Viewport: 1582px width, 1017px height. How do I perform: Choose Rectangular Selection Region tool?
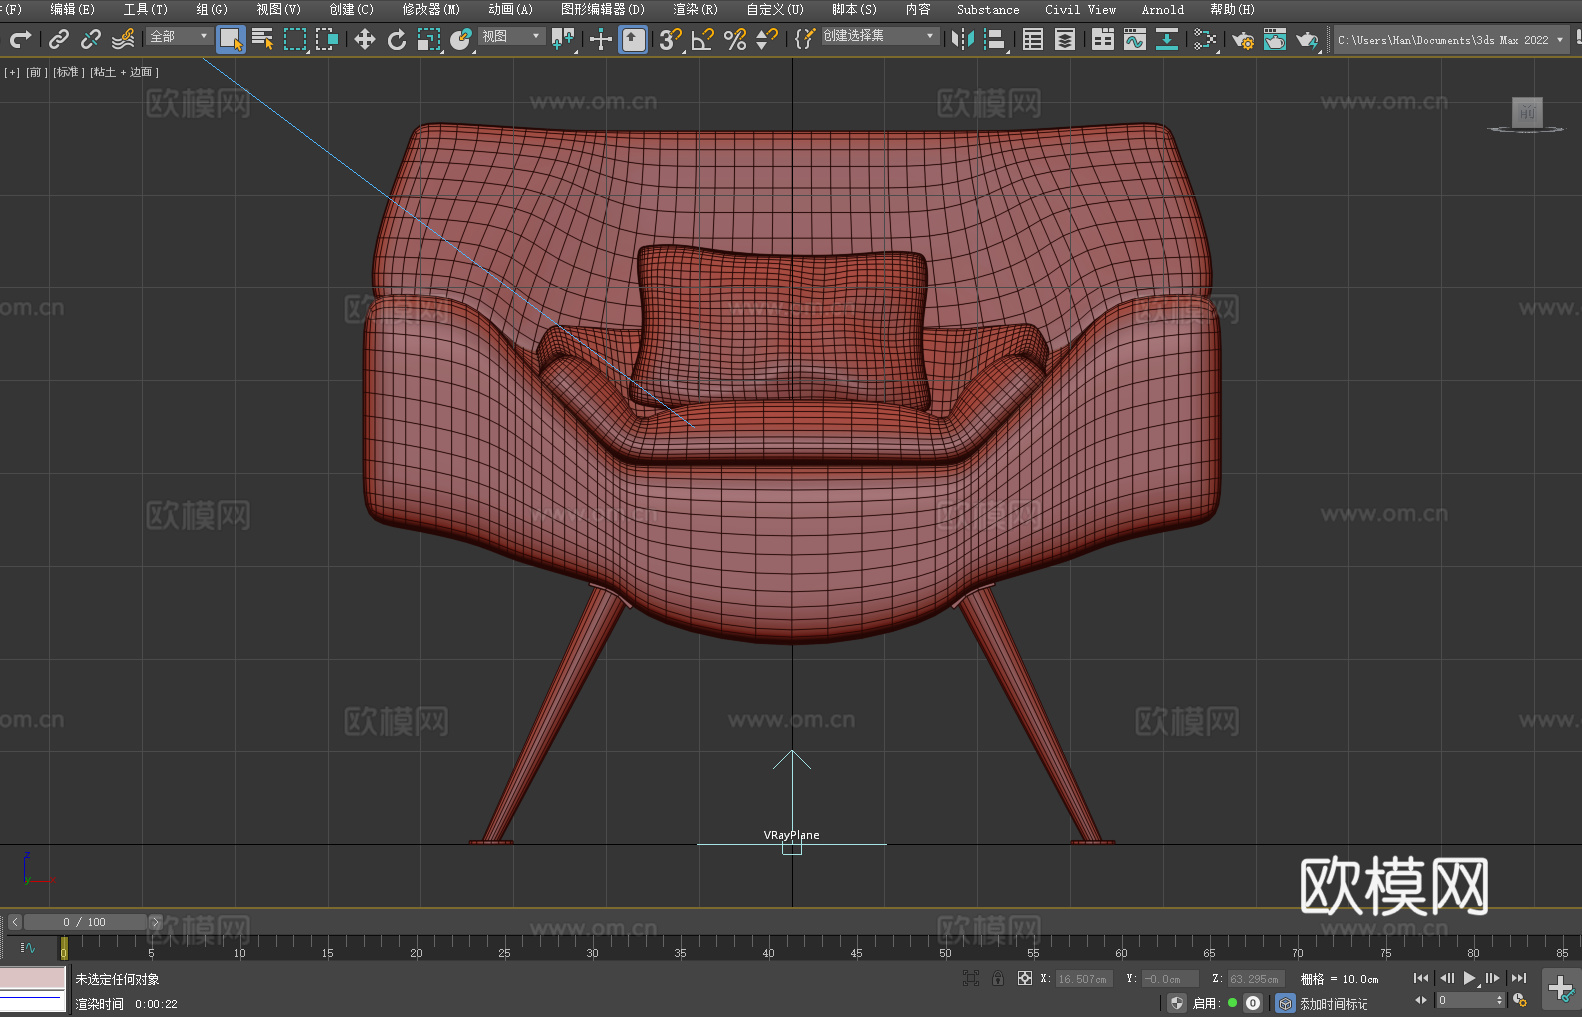(x=295, y=39)
